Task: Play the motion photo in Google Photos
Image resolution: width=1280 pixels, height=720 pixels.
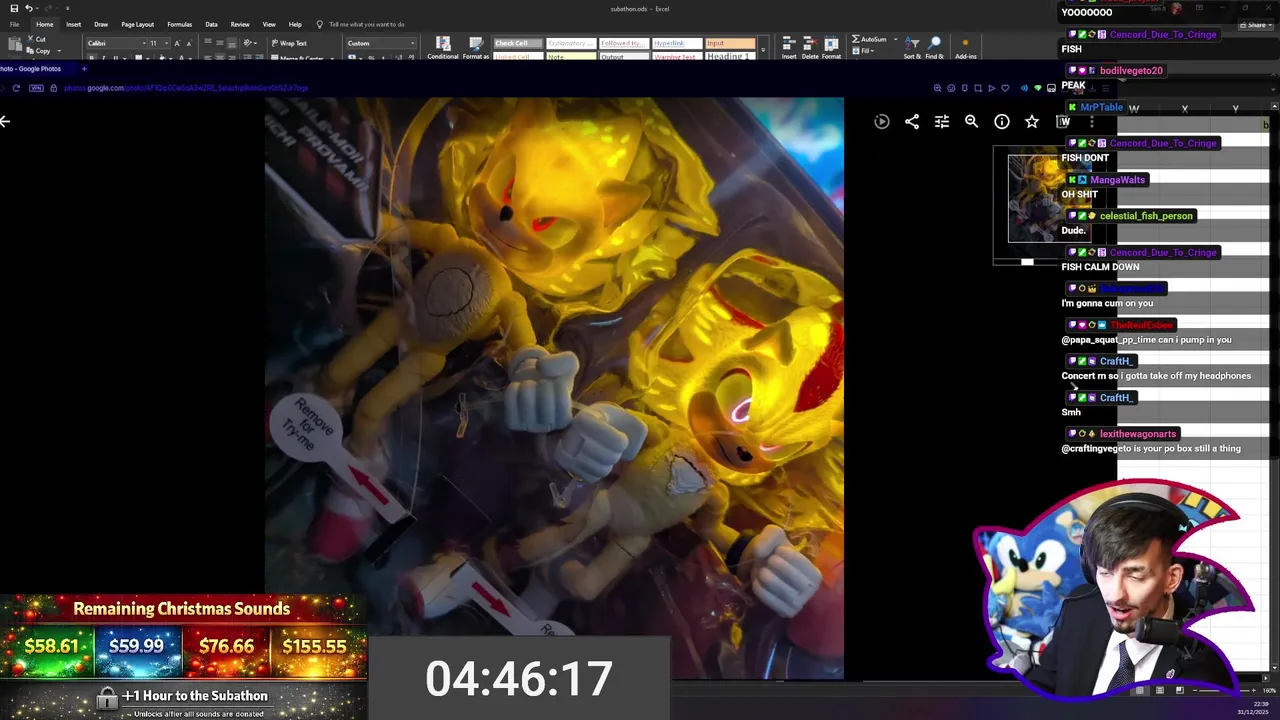Action: (x=881, y=121)
